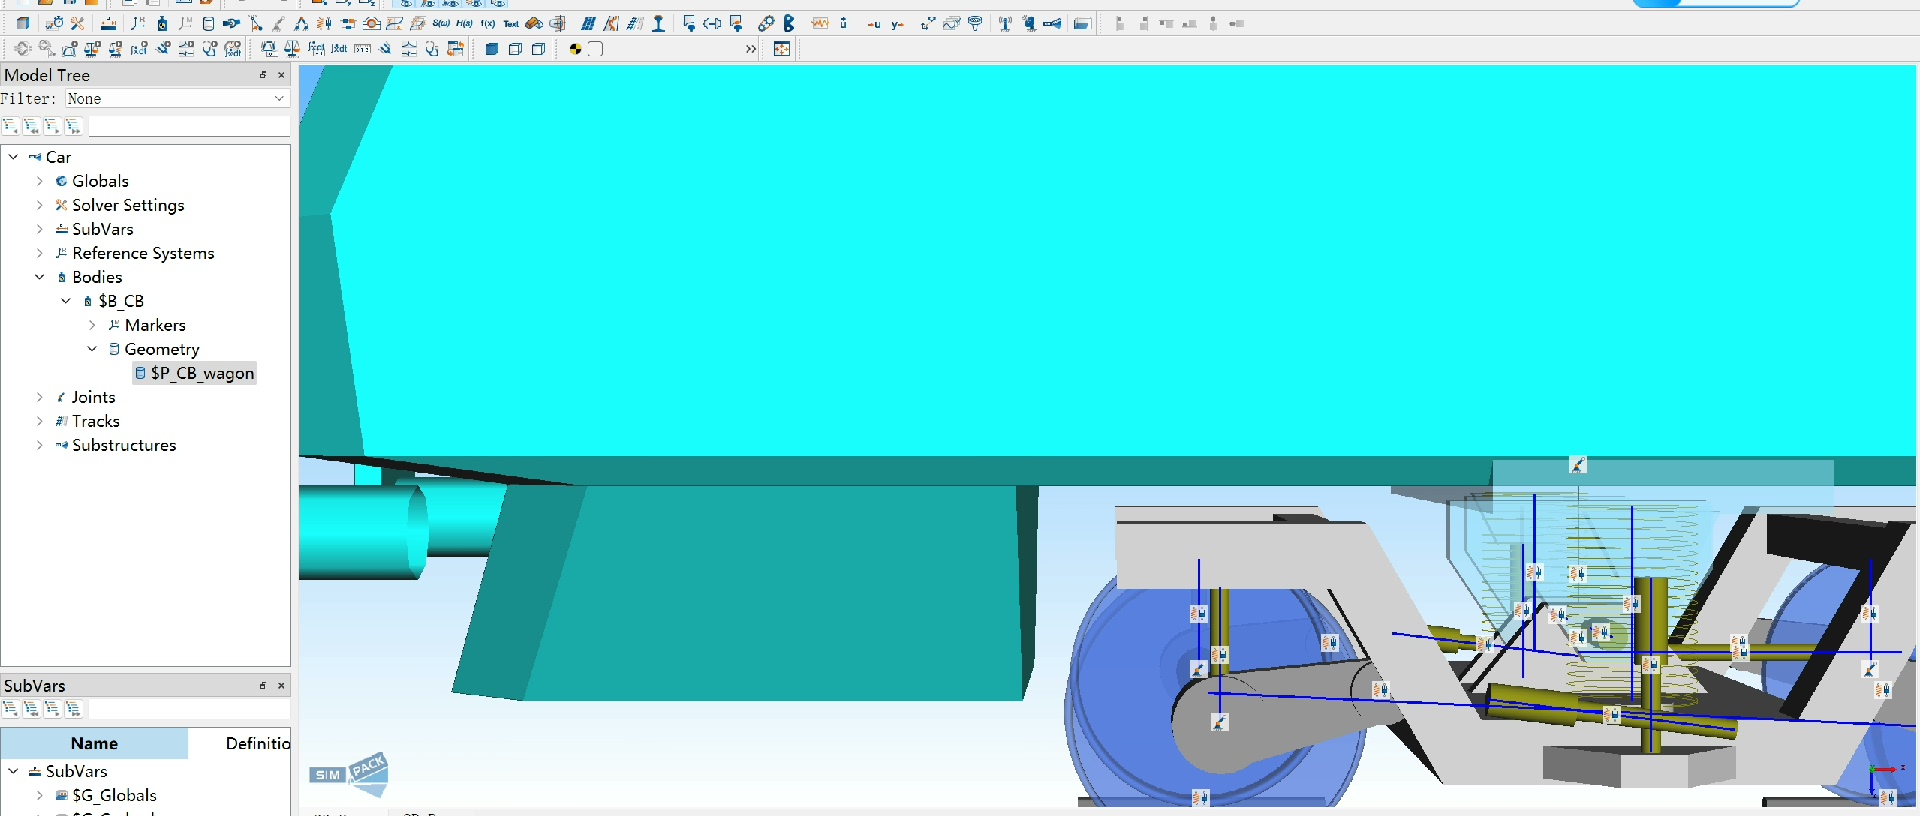This screenshot has width=1920, height=816.
Task: Click the integral dt solver icon
Action: click(339, 48)
